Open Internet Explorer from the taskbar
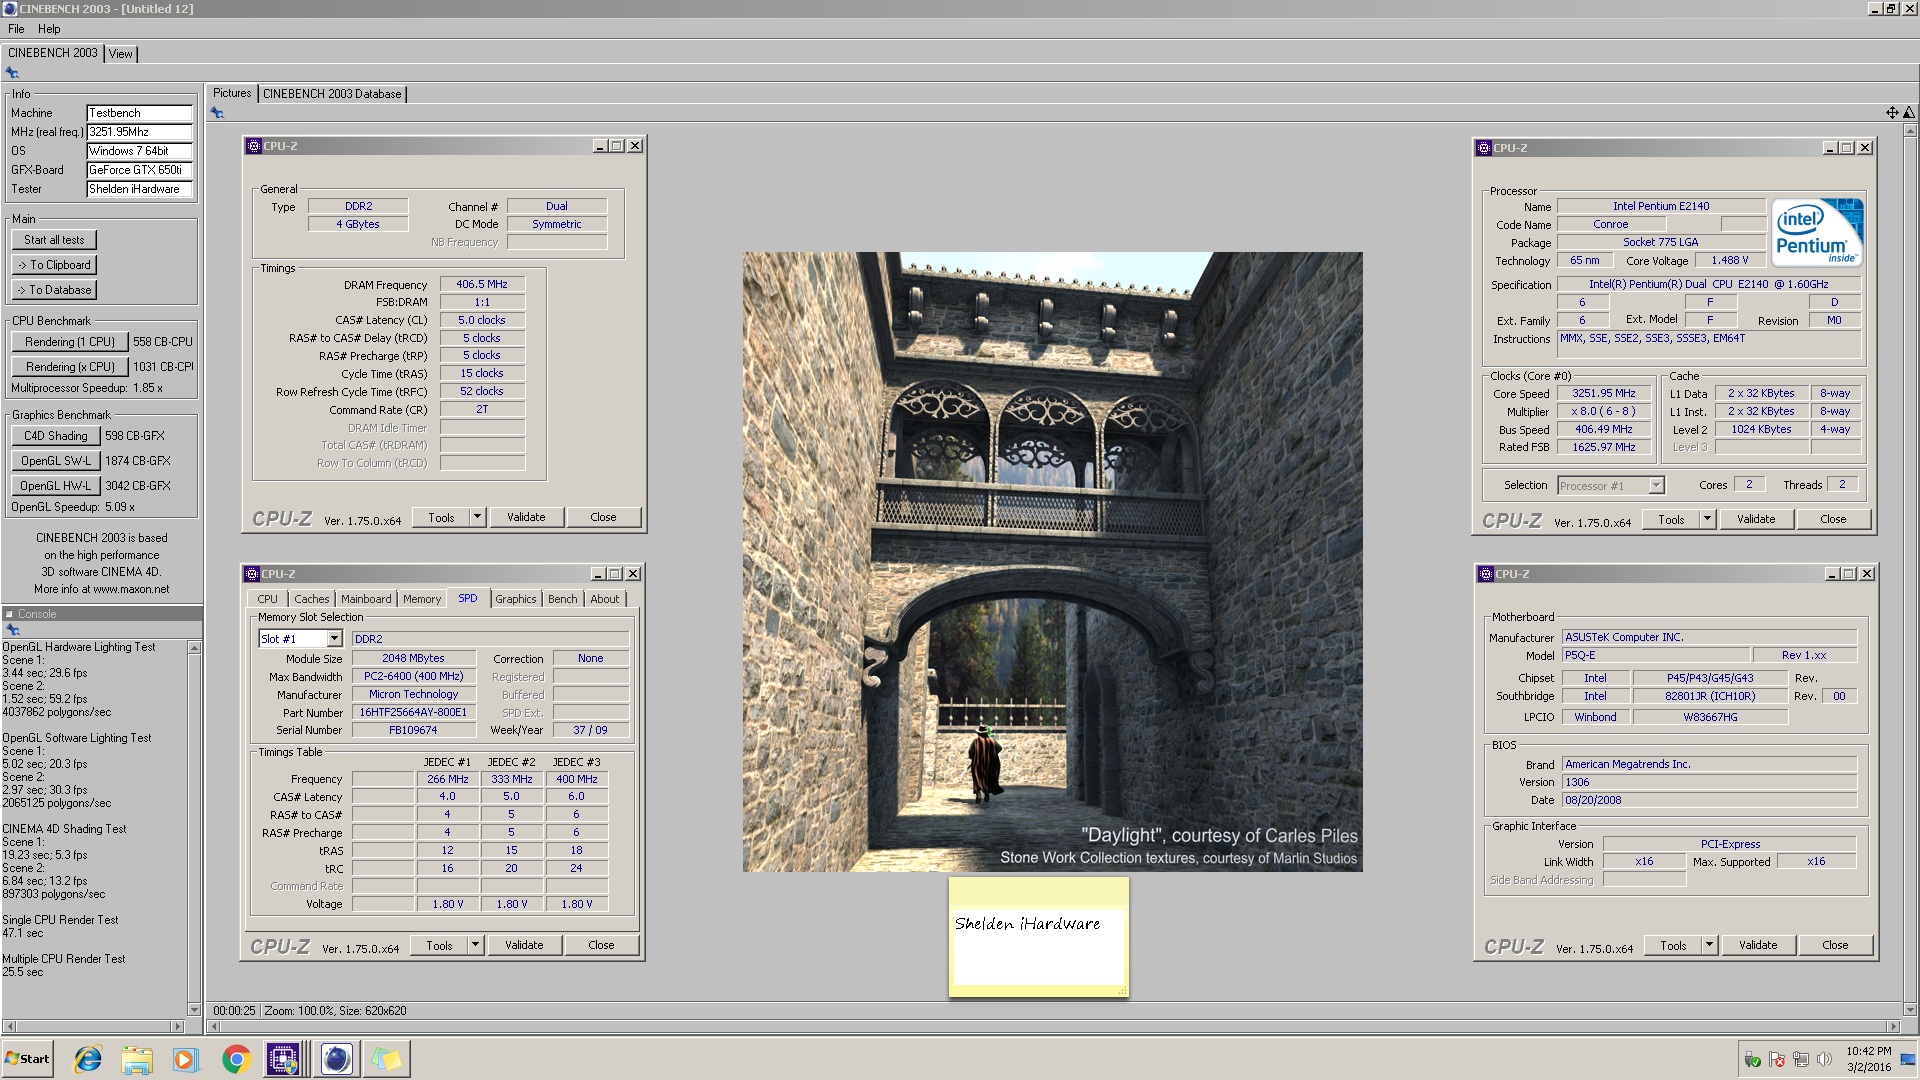The image size is (1920, 1080). pyautogui.click(x=88, y=1059)
